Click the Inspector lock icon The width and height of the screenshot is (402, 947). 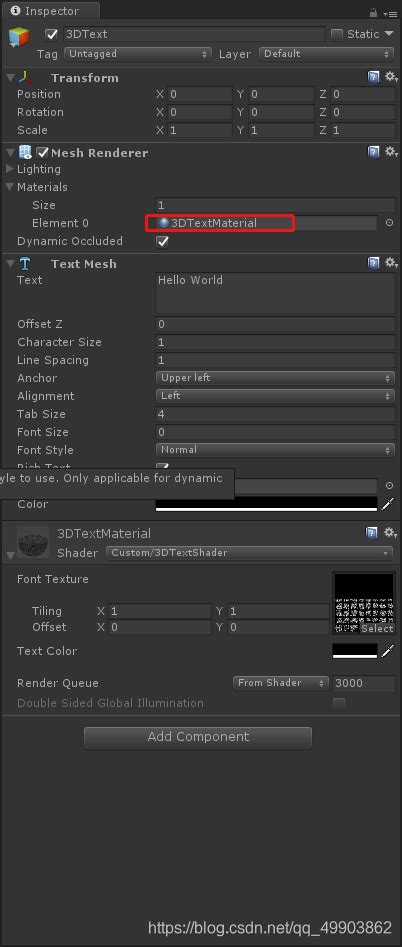[374, 12]
